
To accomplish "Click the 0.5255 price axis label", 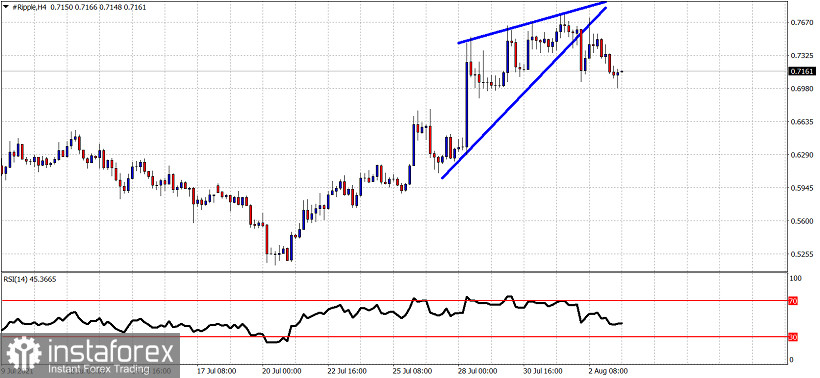I will pos(802,254).
